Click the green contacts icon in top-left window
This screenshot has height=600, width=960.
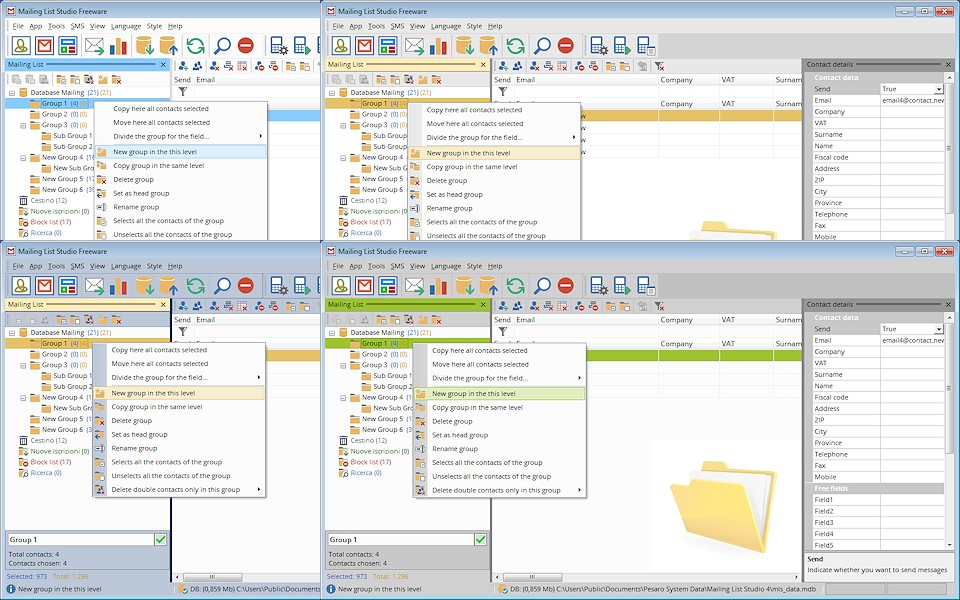(x=21, y=46)
